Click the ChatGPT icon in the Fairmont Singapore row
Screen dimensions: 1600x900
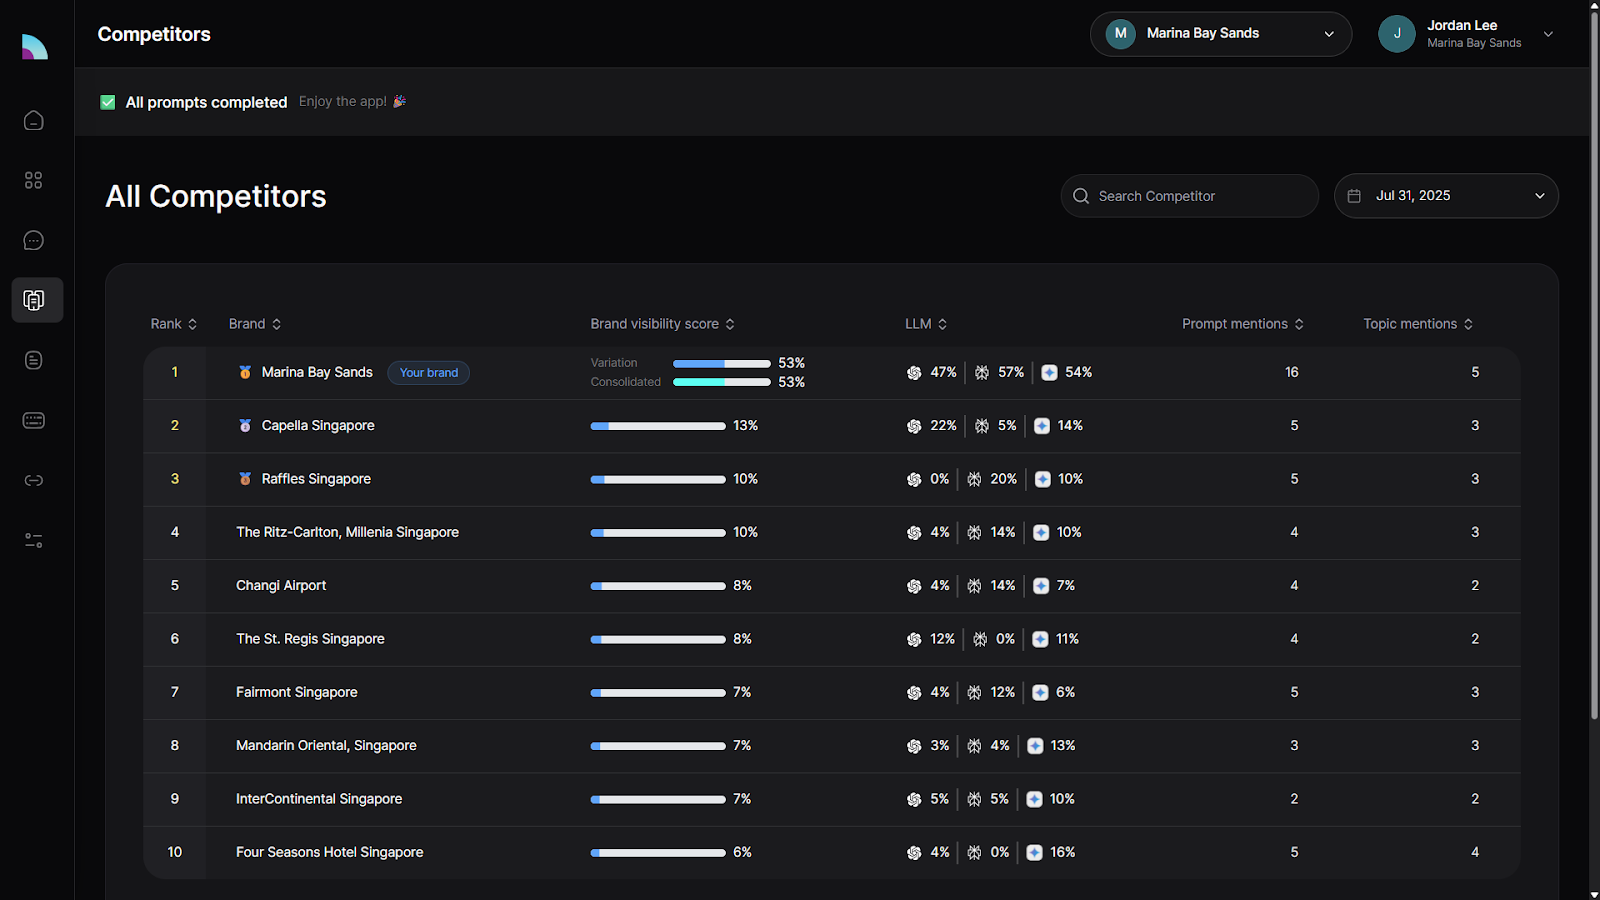coord(914,693)
